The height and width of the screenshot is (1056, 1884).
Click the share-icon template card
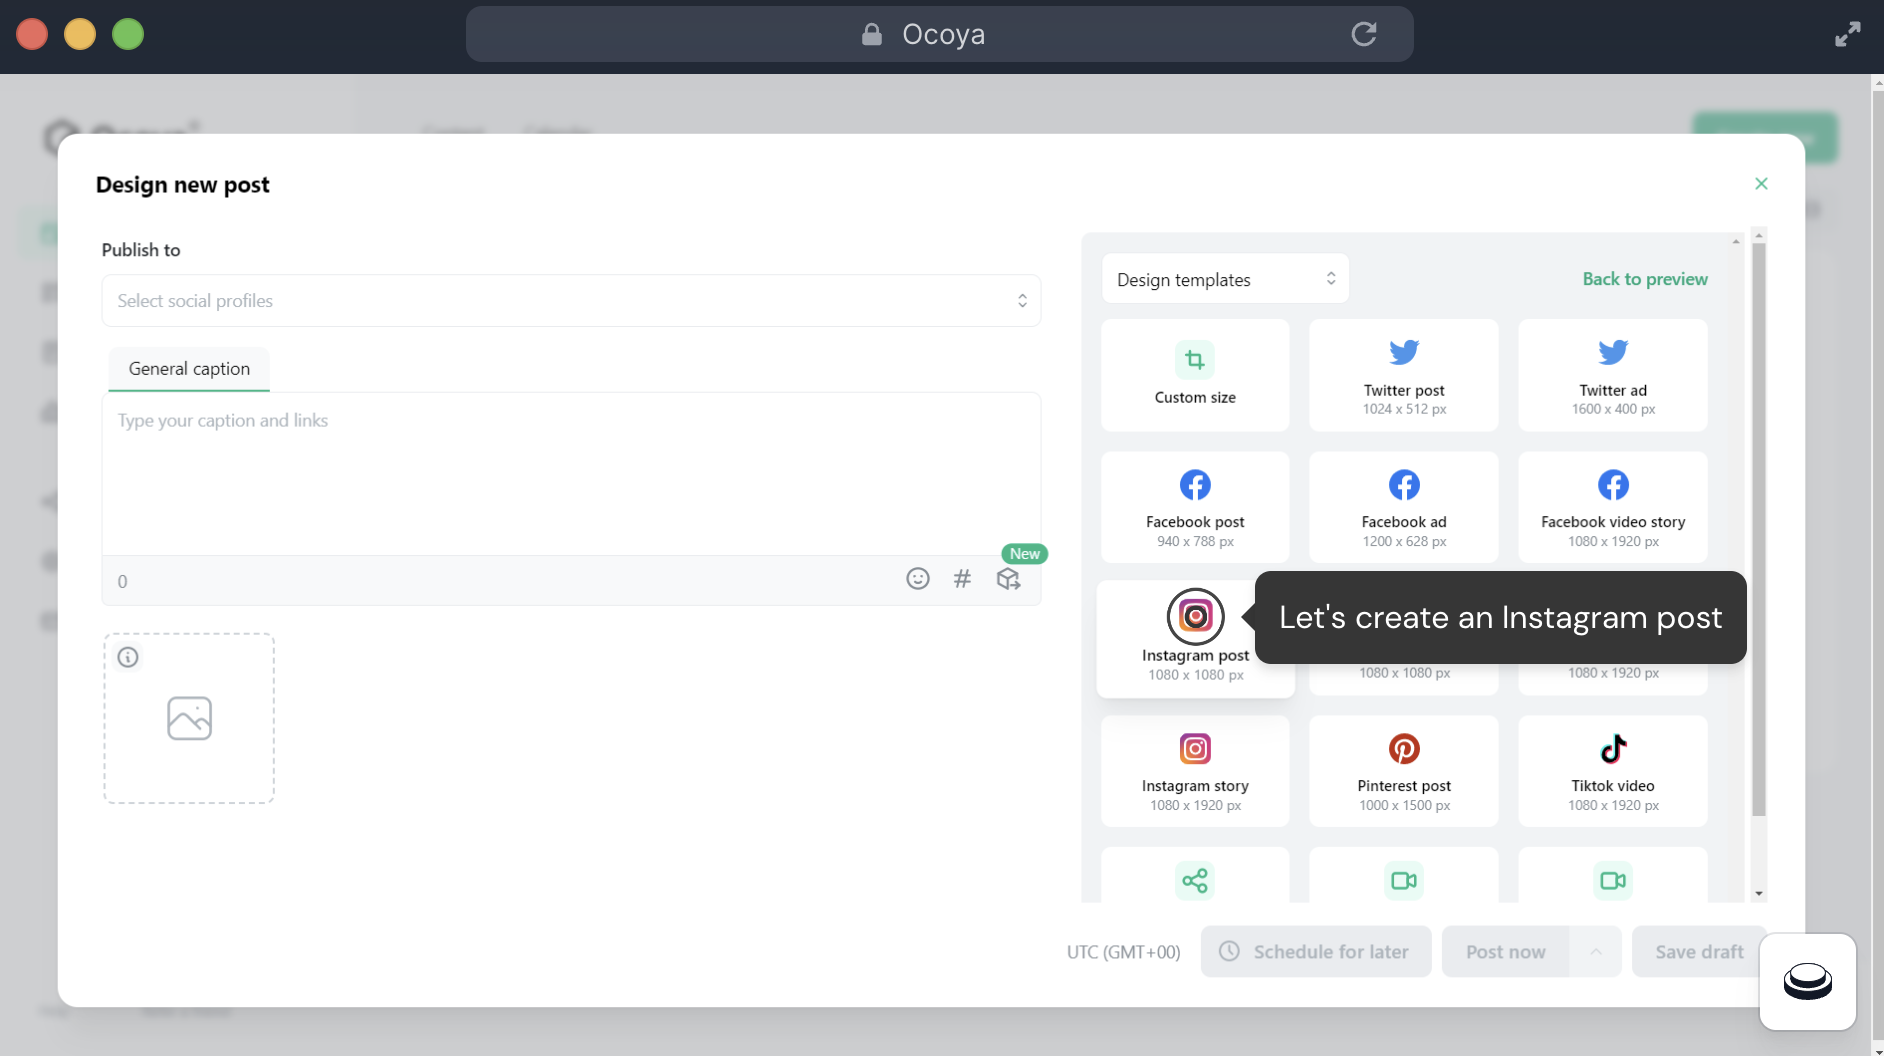tap(1195, 876)
